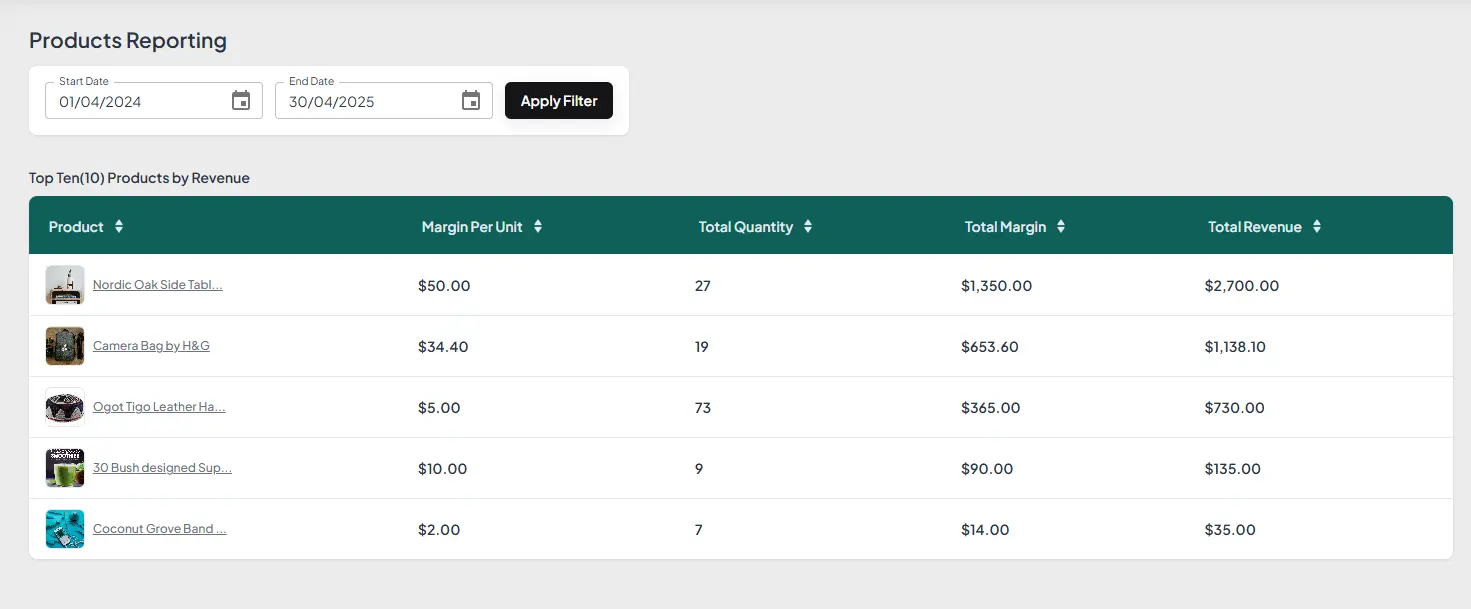Viewport: 1471px width, 609px height.
Task: Open the End Date calendar picker
Action: coord(470,100)
